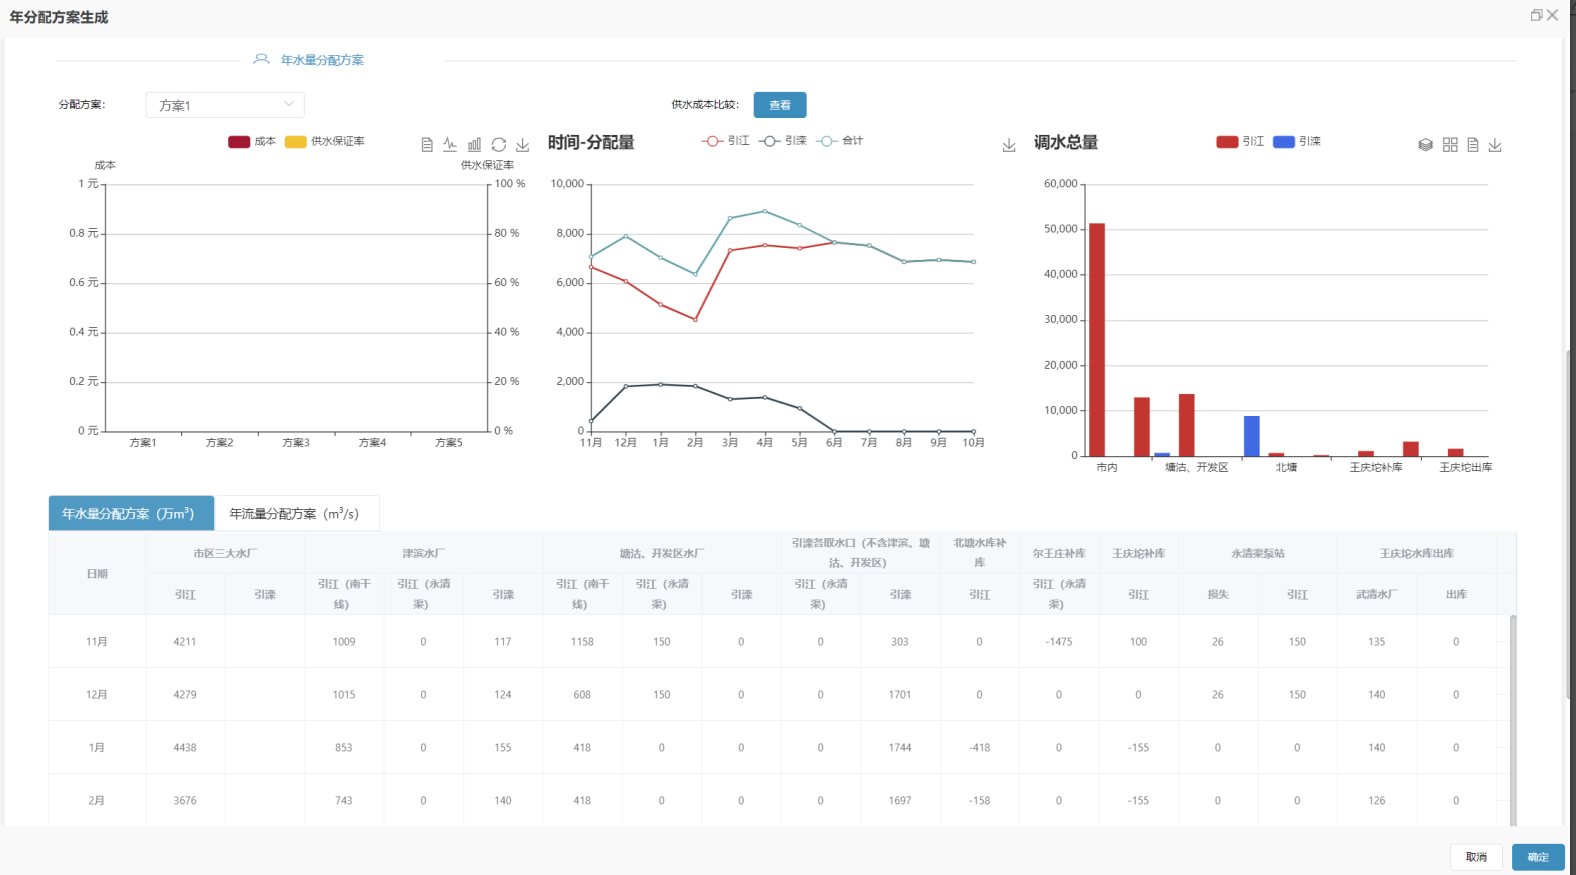Image resolution: width=1576 pixels, height=875 pixels.
Task: Click the 查看 button for cost comparison
Action: (780, 105)
